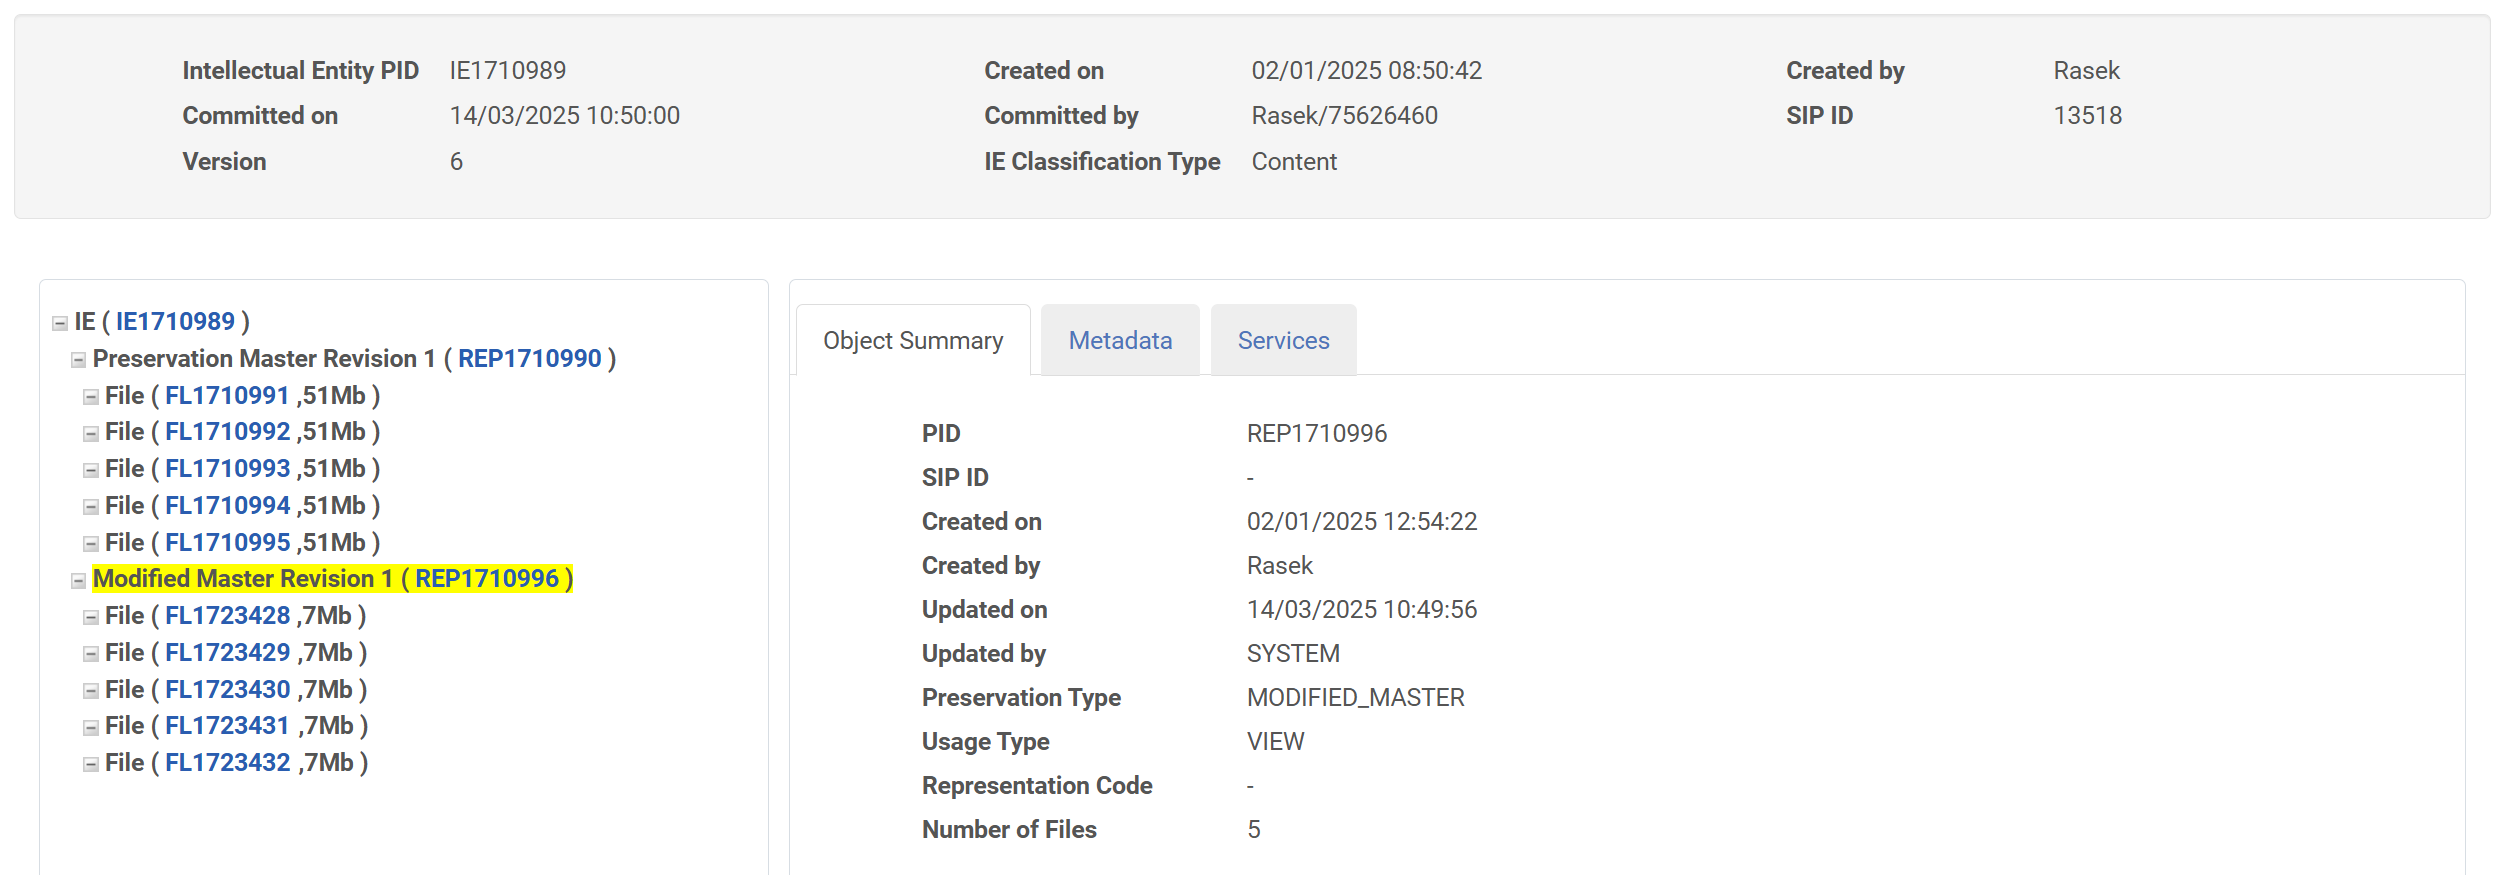Select highlighted REP1710996 representation link
2501x875 pixels.
pyautogui.click(x=486, y=579)
